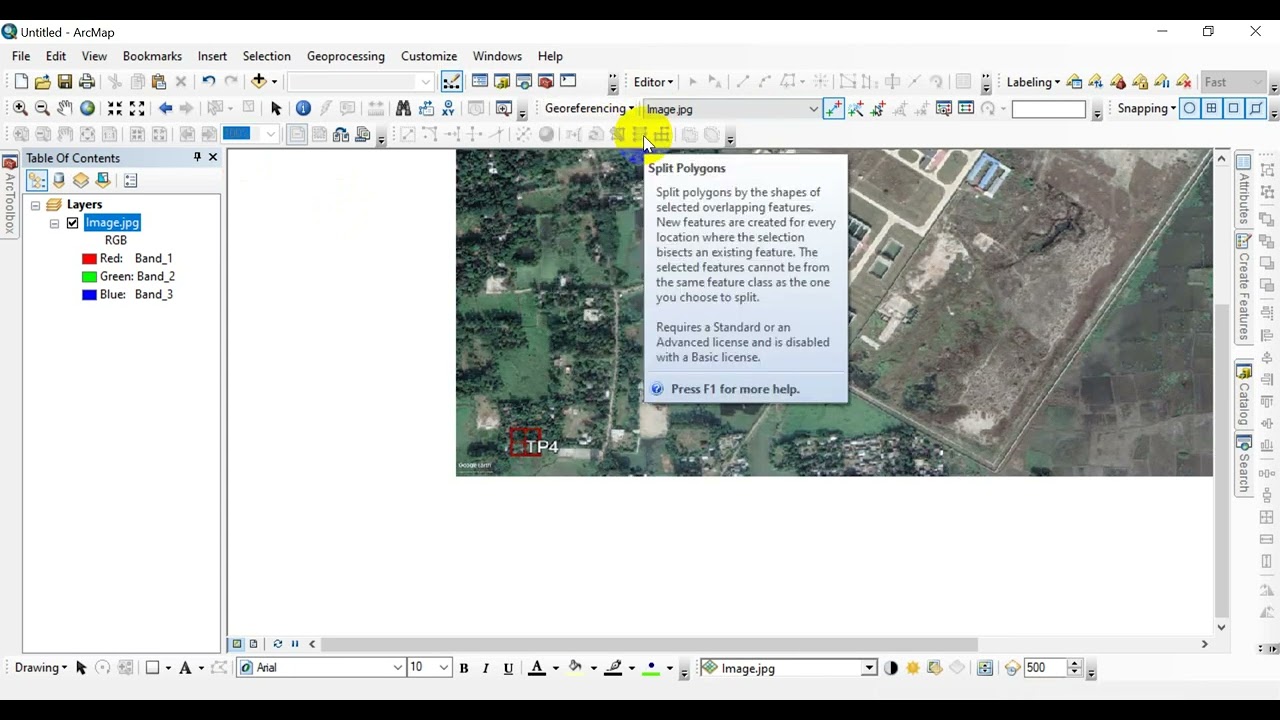Select the Blue: Band_3 color swatch

89,294
